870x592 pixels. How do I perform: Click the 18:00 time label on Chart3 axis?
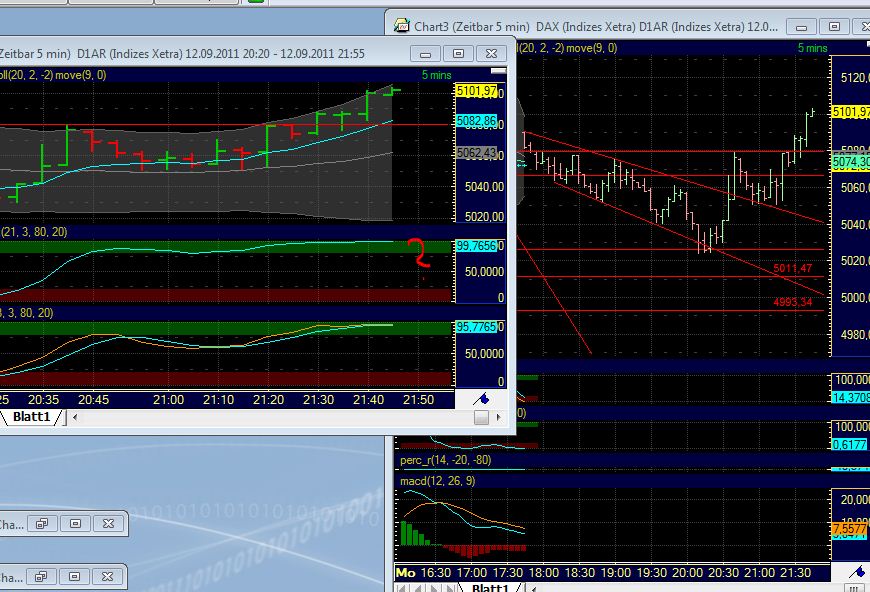pos(544,573)
